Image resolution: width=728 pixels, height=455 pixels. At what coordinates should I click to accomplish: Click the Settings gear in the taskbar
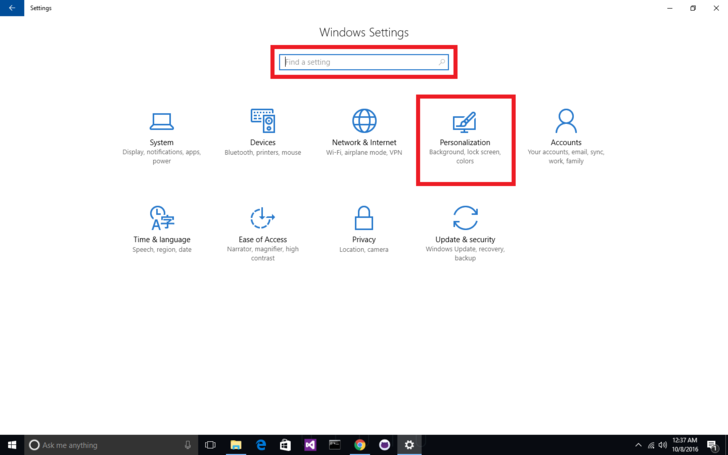pyautogui.click(x=409, y=445)
